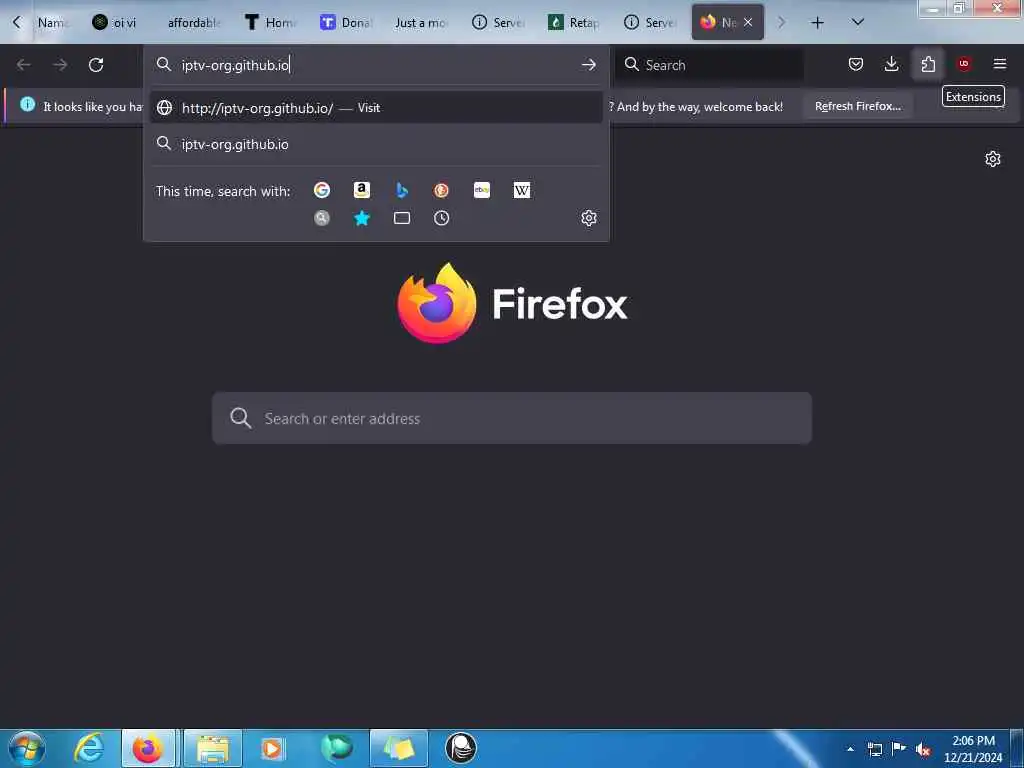Open new tab page personalize gear
The height and width of the screenshot is (768, 1024).
tap(993, 159)
